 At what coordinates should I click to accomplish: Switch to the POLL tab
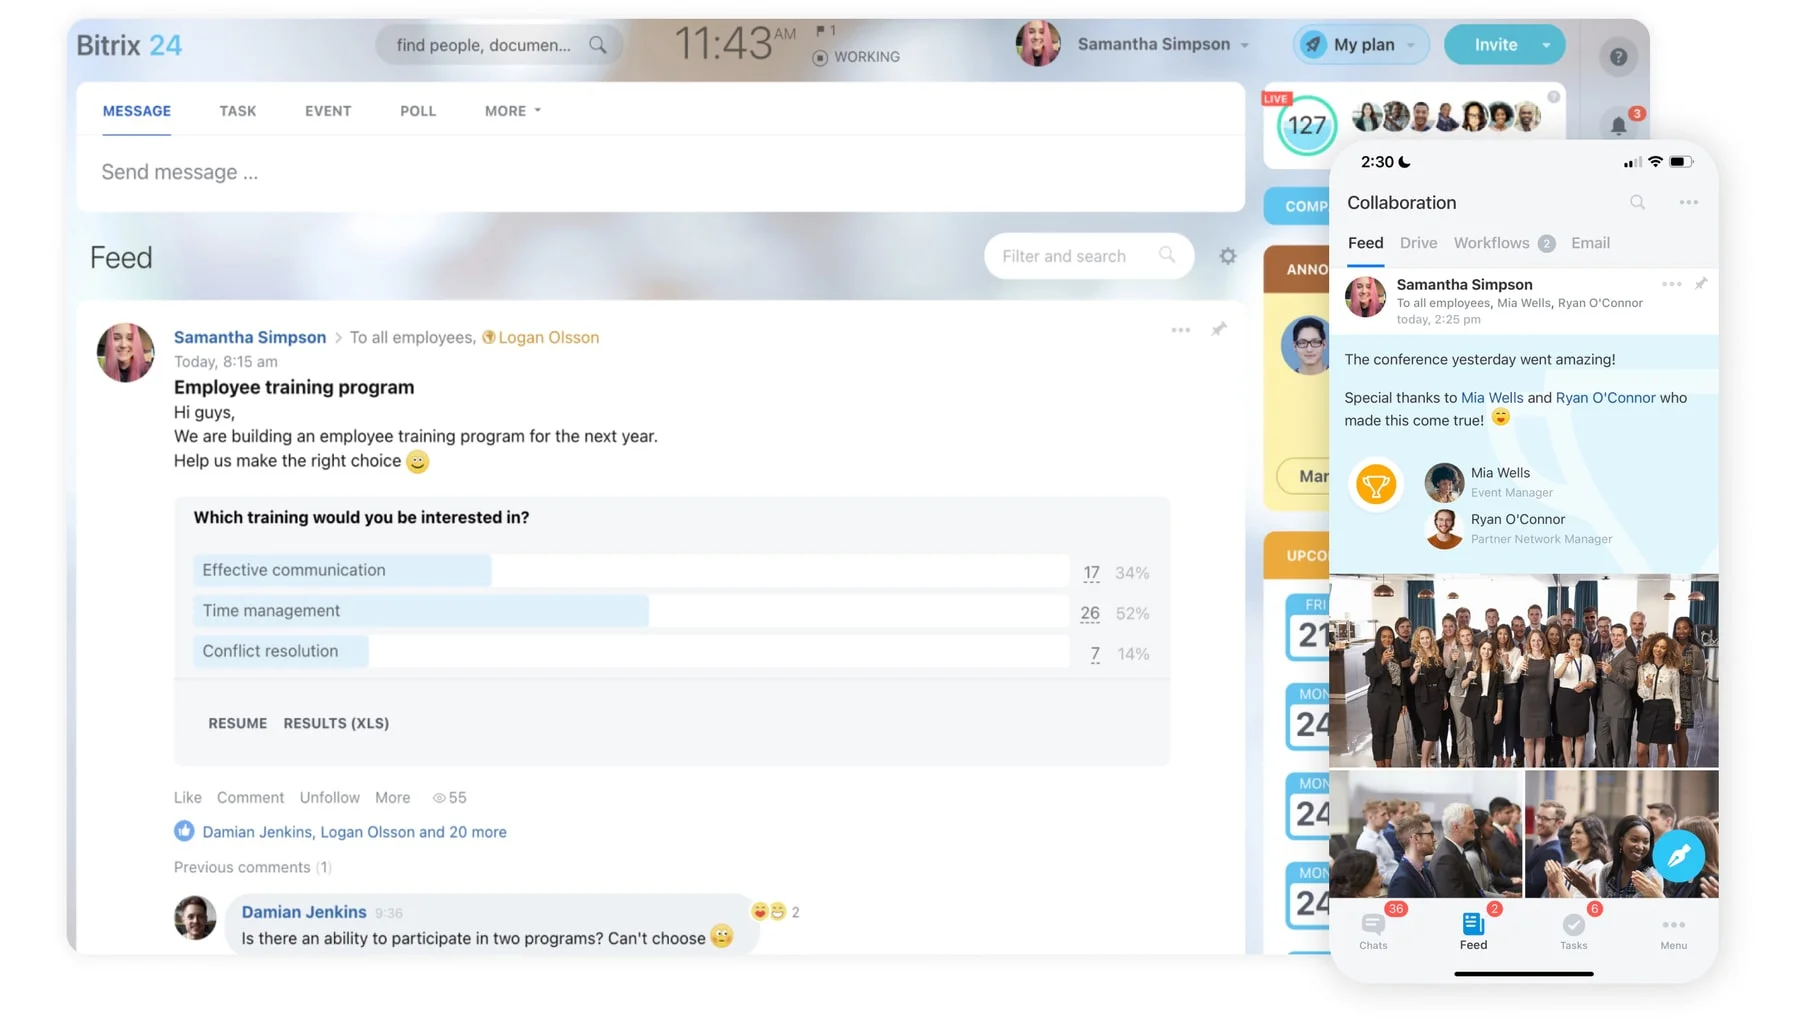(418, 111)
